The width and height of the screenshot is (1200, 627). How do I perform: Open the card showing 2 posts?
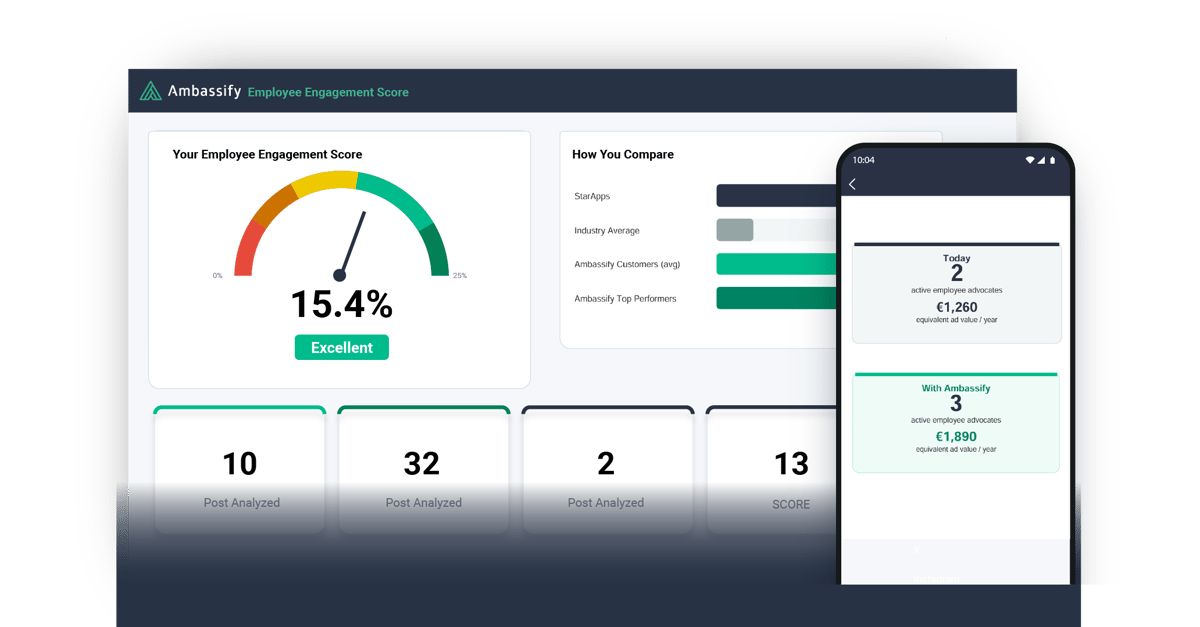point(608,470)
